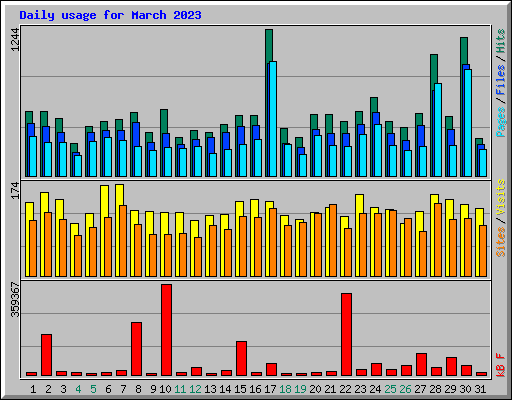Click weekend day label 4
The image size is (512, 400).
point(78,389)
